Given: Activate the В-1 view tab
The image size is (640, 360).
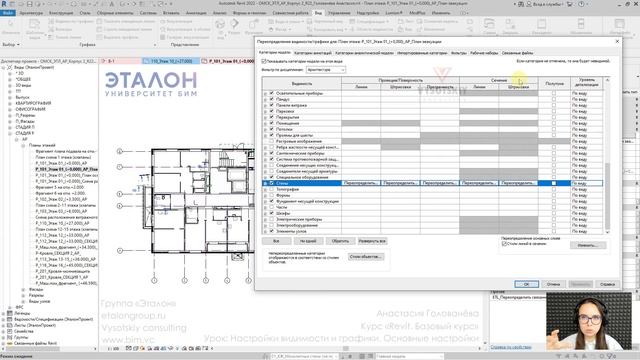Looking at the screenshot, I should [121, 61].
